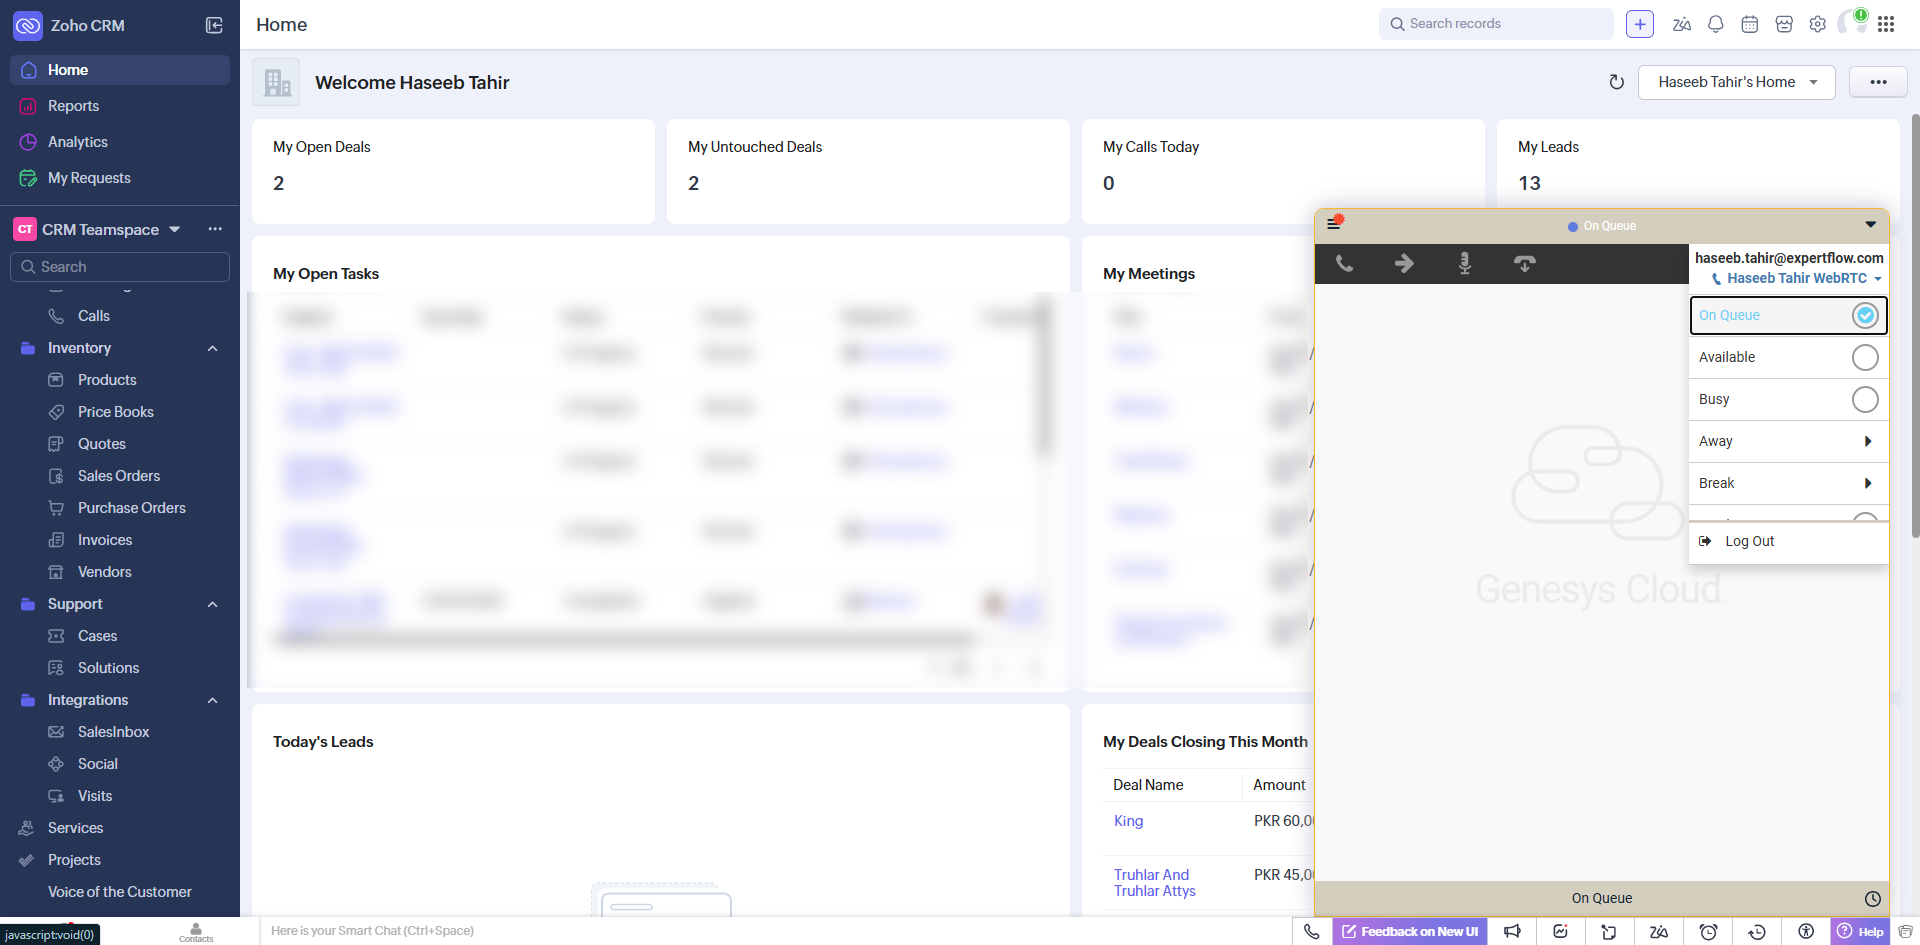Click the page vertical scrollbar
This screenshot has height=945, width=1920.
point(1914,330)
